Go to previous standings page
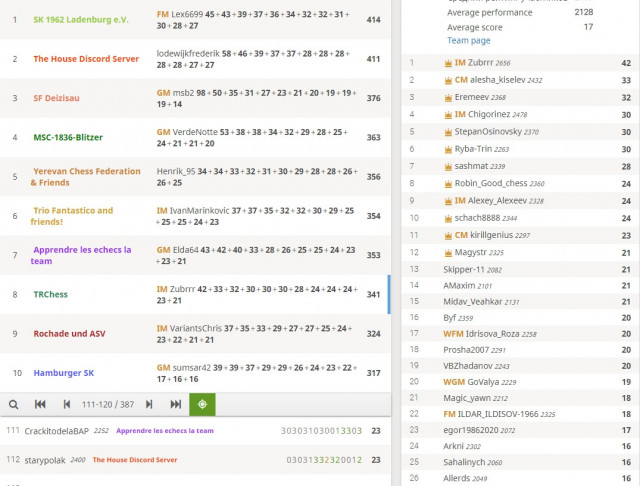The height and width of the screenshot is (486, 640). click(x=67, y=404)
